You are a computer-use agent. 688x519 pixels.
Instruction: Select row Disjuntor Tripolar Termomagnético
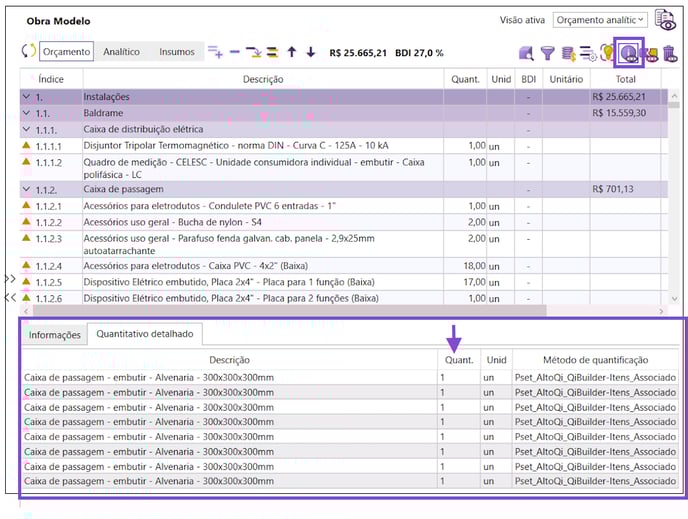coord(344,146)
